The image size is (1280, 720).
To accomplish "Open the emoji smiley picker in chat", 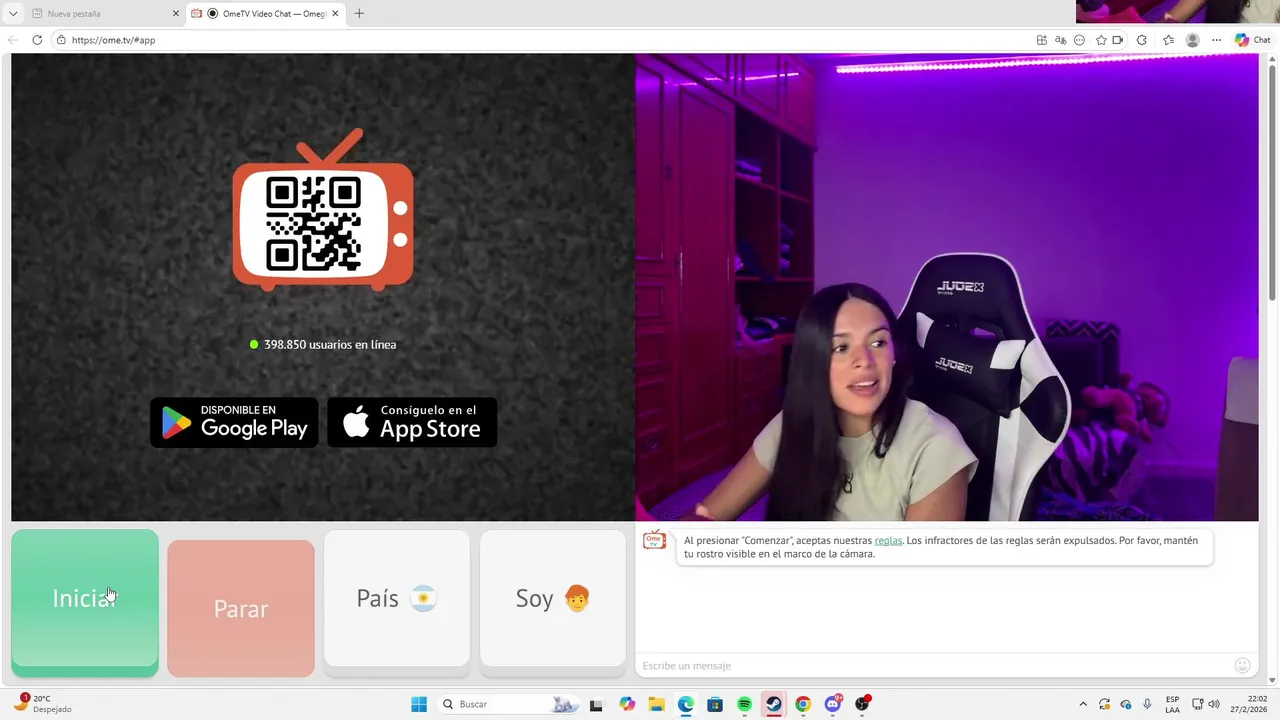I will coord(1243,665).
